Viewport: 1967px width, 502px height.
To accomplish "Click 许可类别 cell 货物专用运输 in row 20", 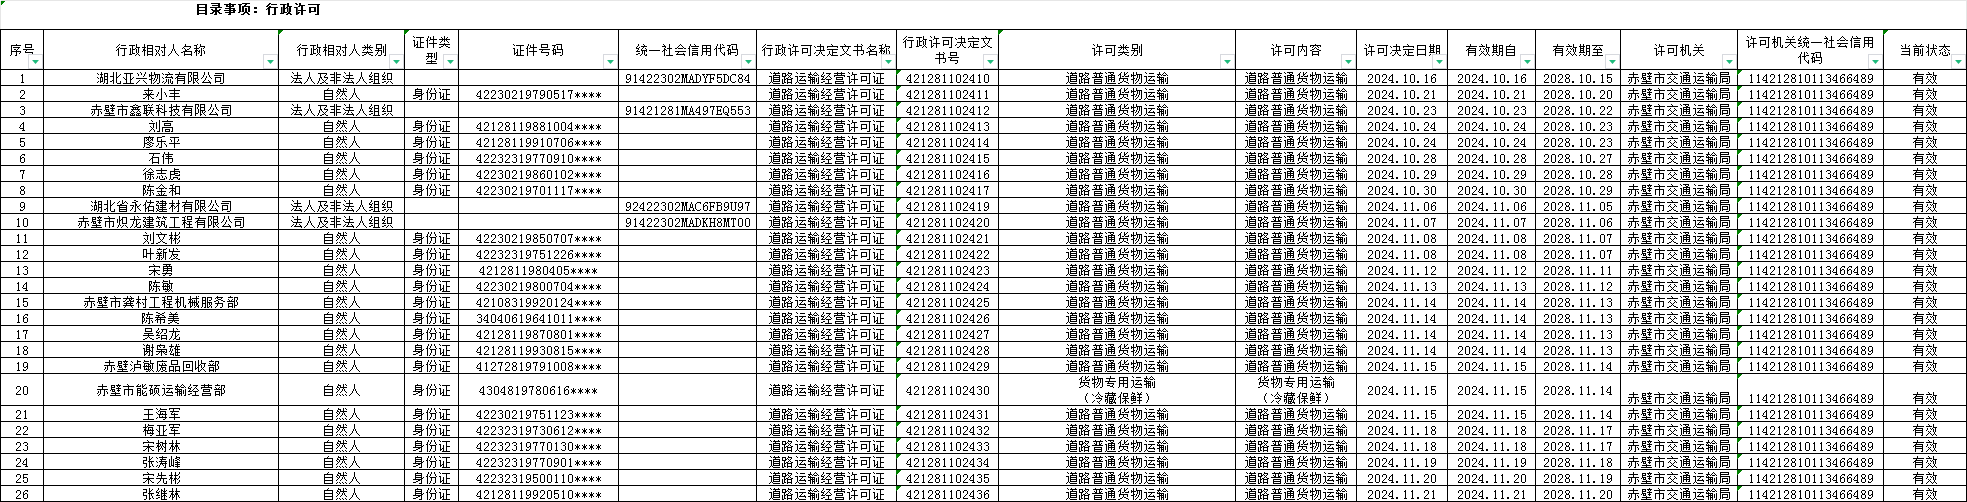I will coord(1117,390).
